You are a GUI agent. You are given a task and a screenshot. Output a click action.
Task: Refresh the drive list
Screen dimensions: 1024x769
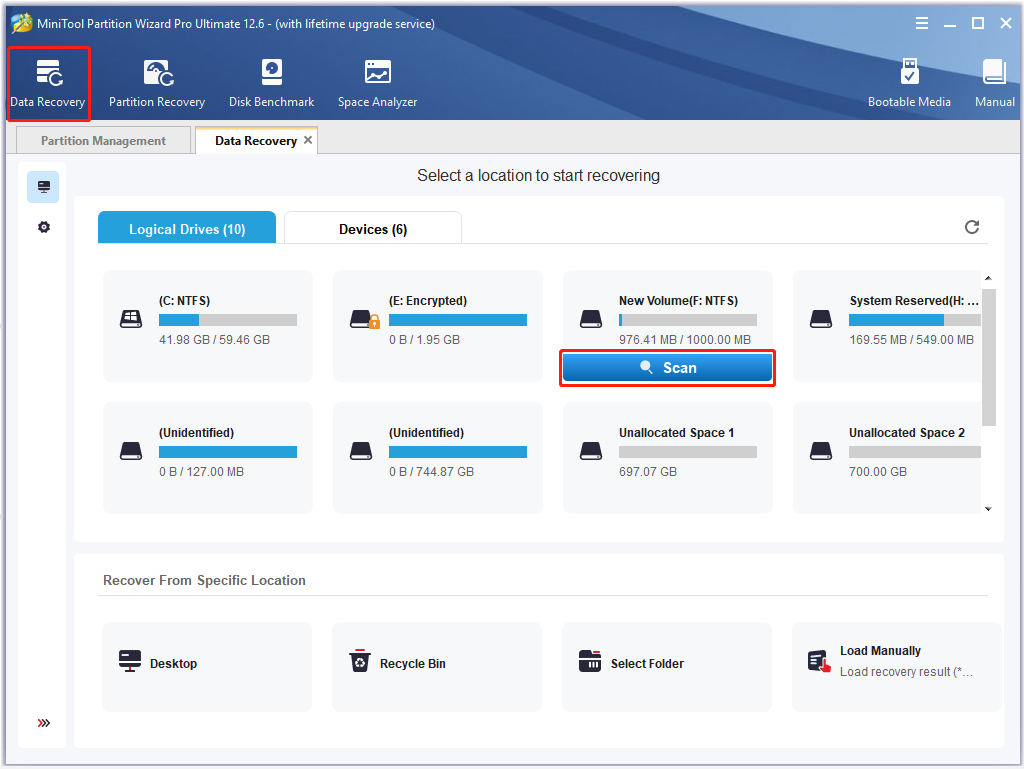click(x=972, y=227)
